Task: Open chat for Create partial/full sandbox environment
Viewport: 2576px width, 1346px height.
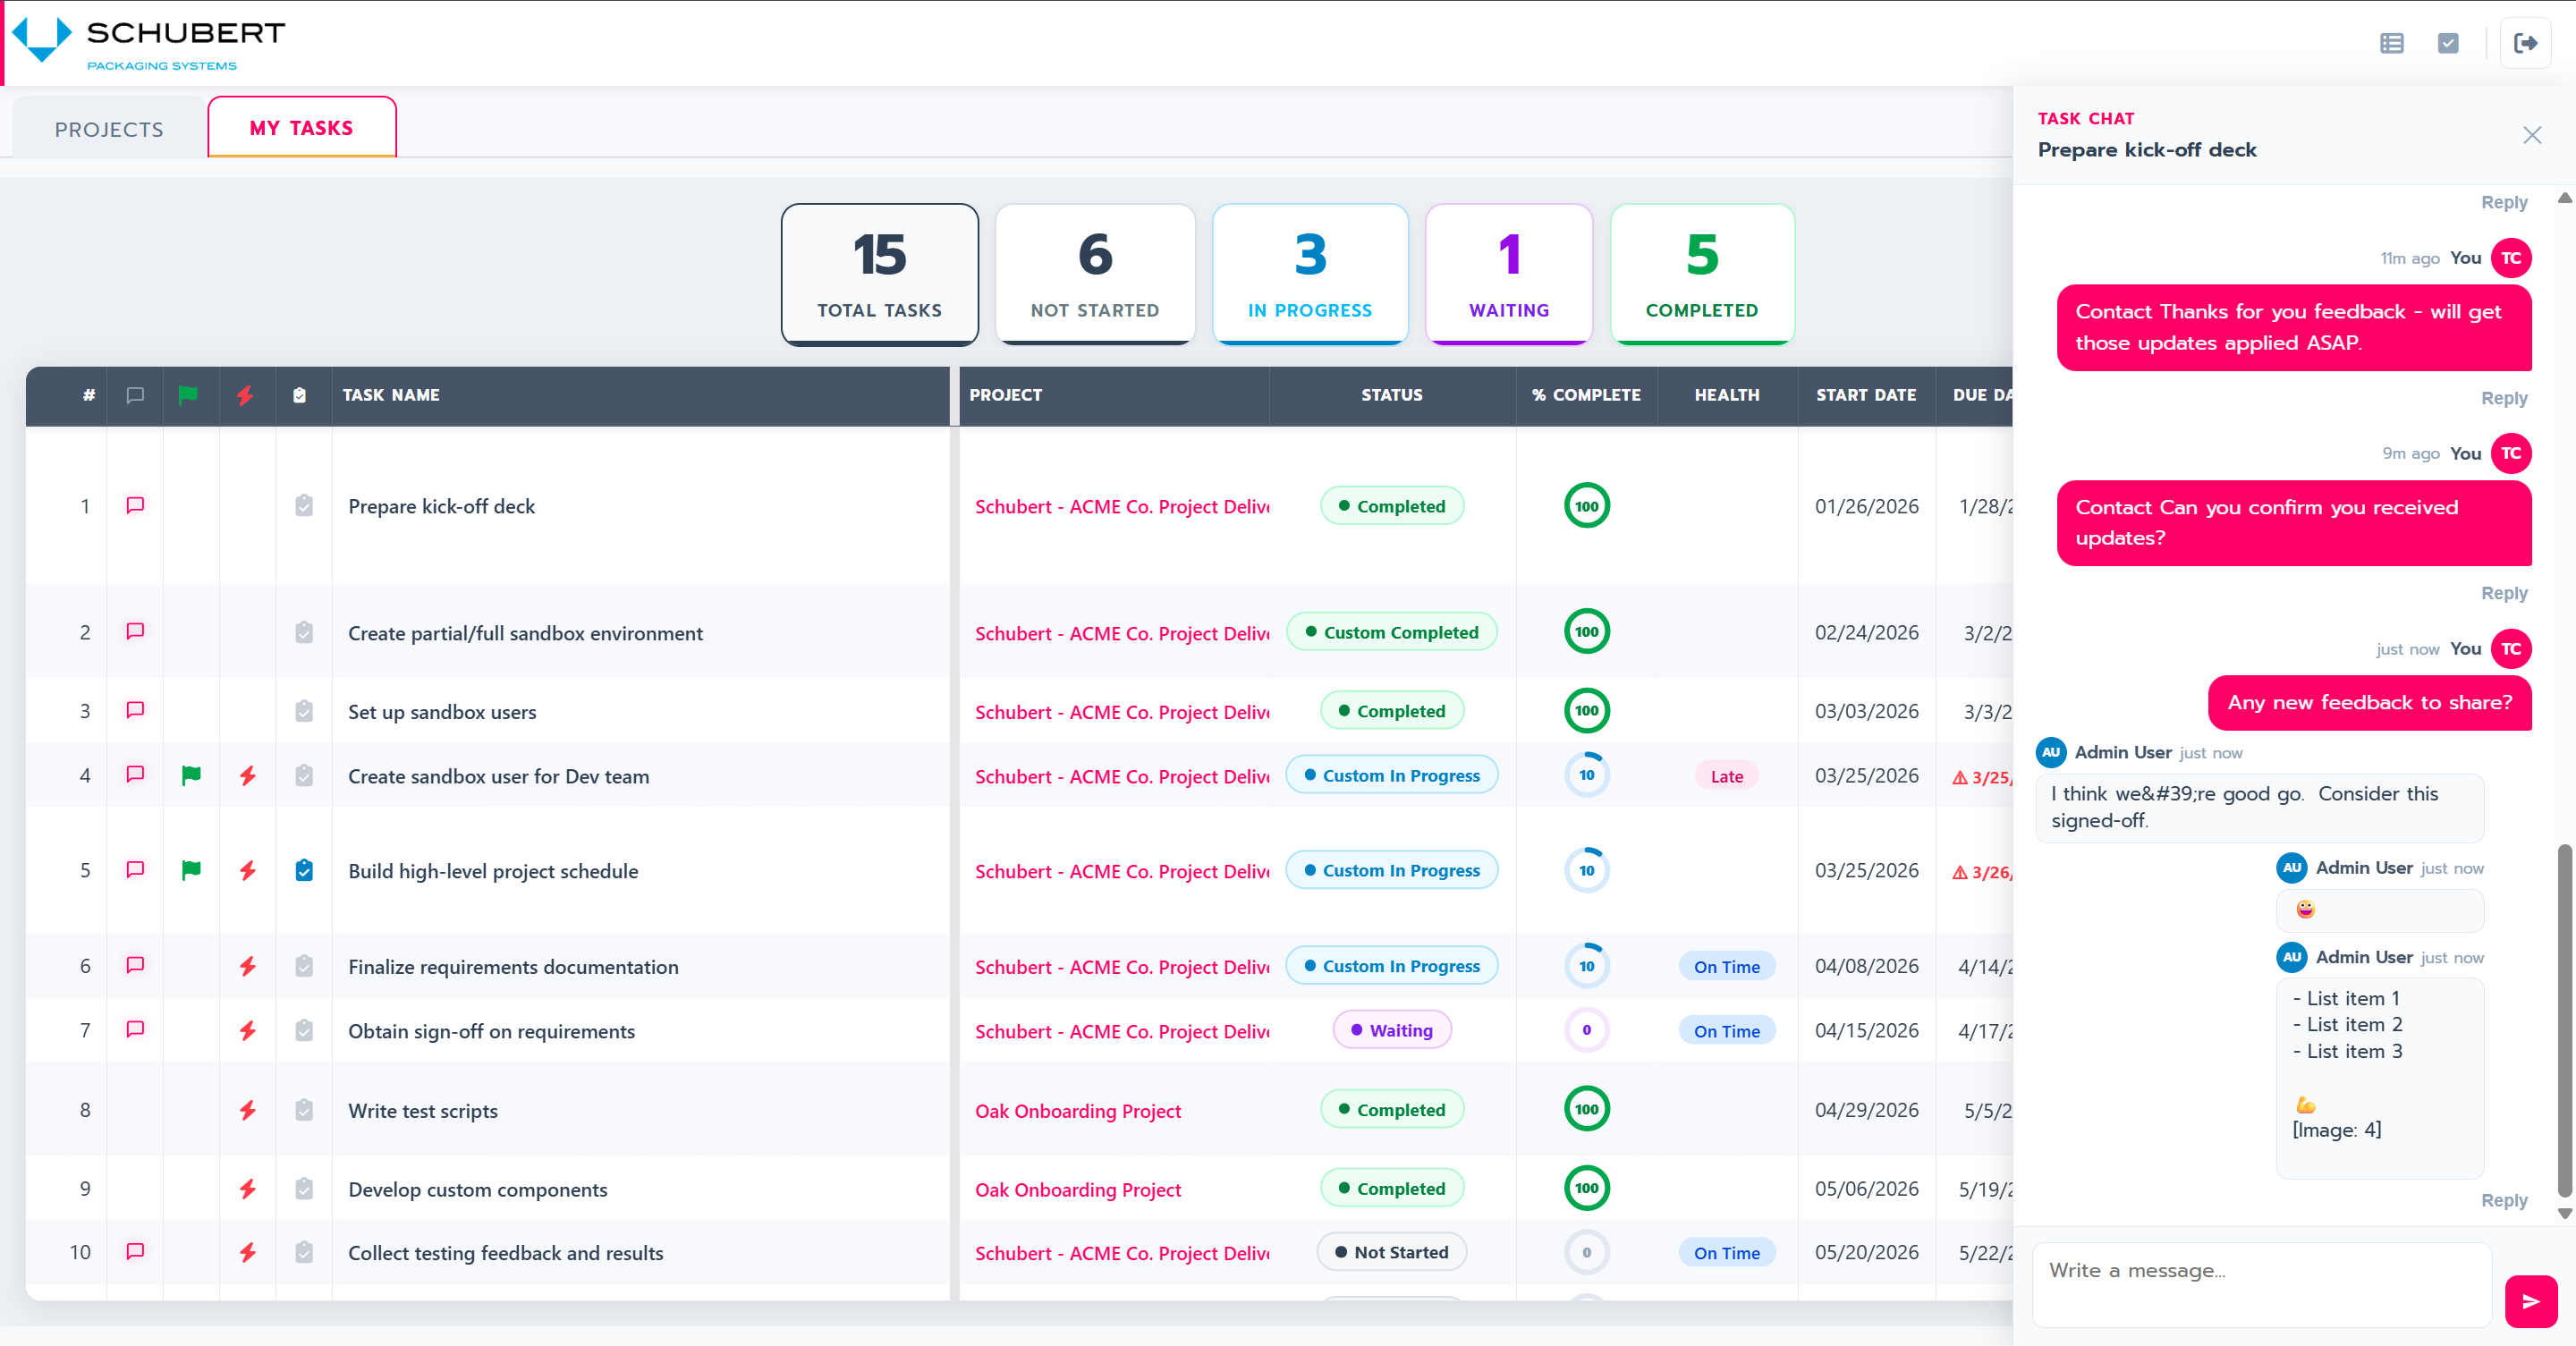Action: (135, 631)
